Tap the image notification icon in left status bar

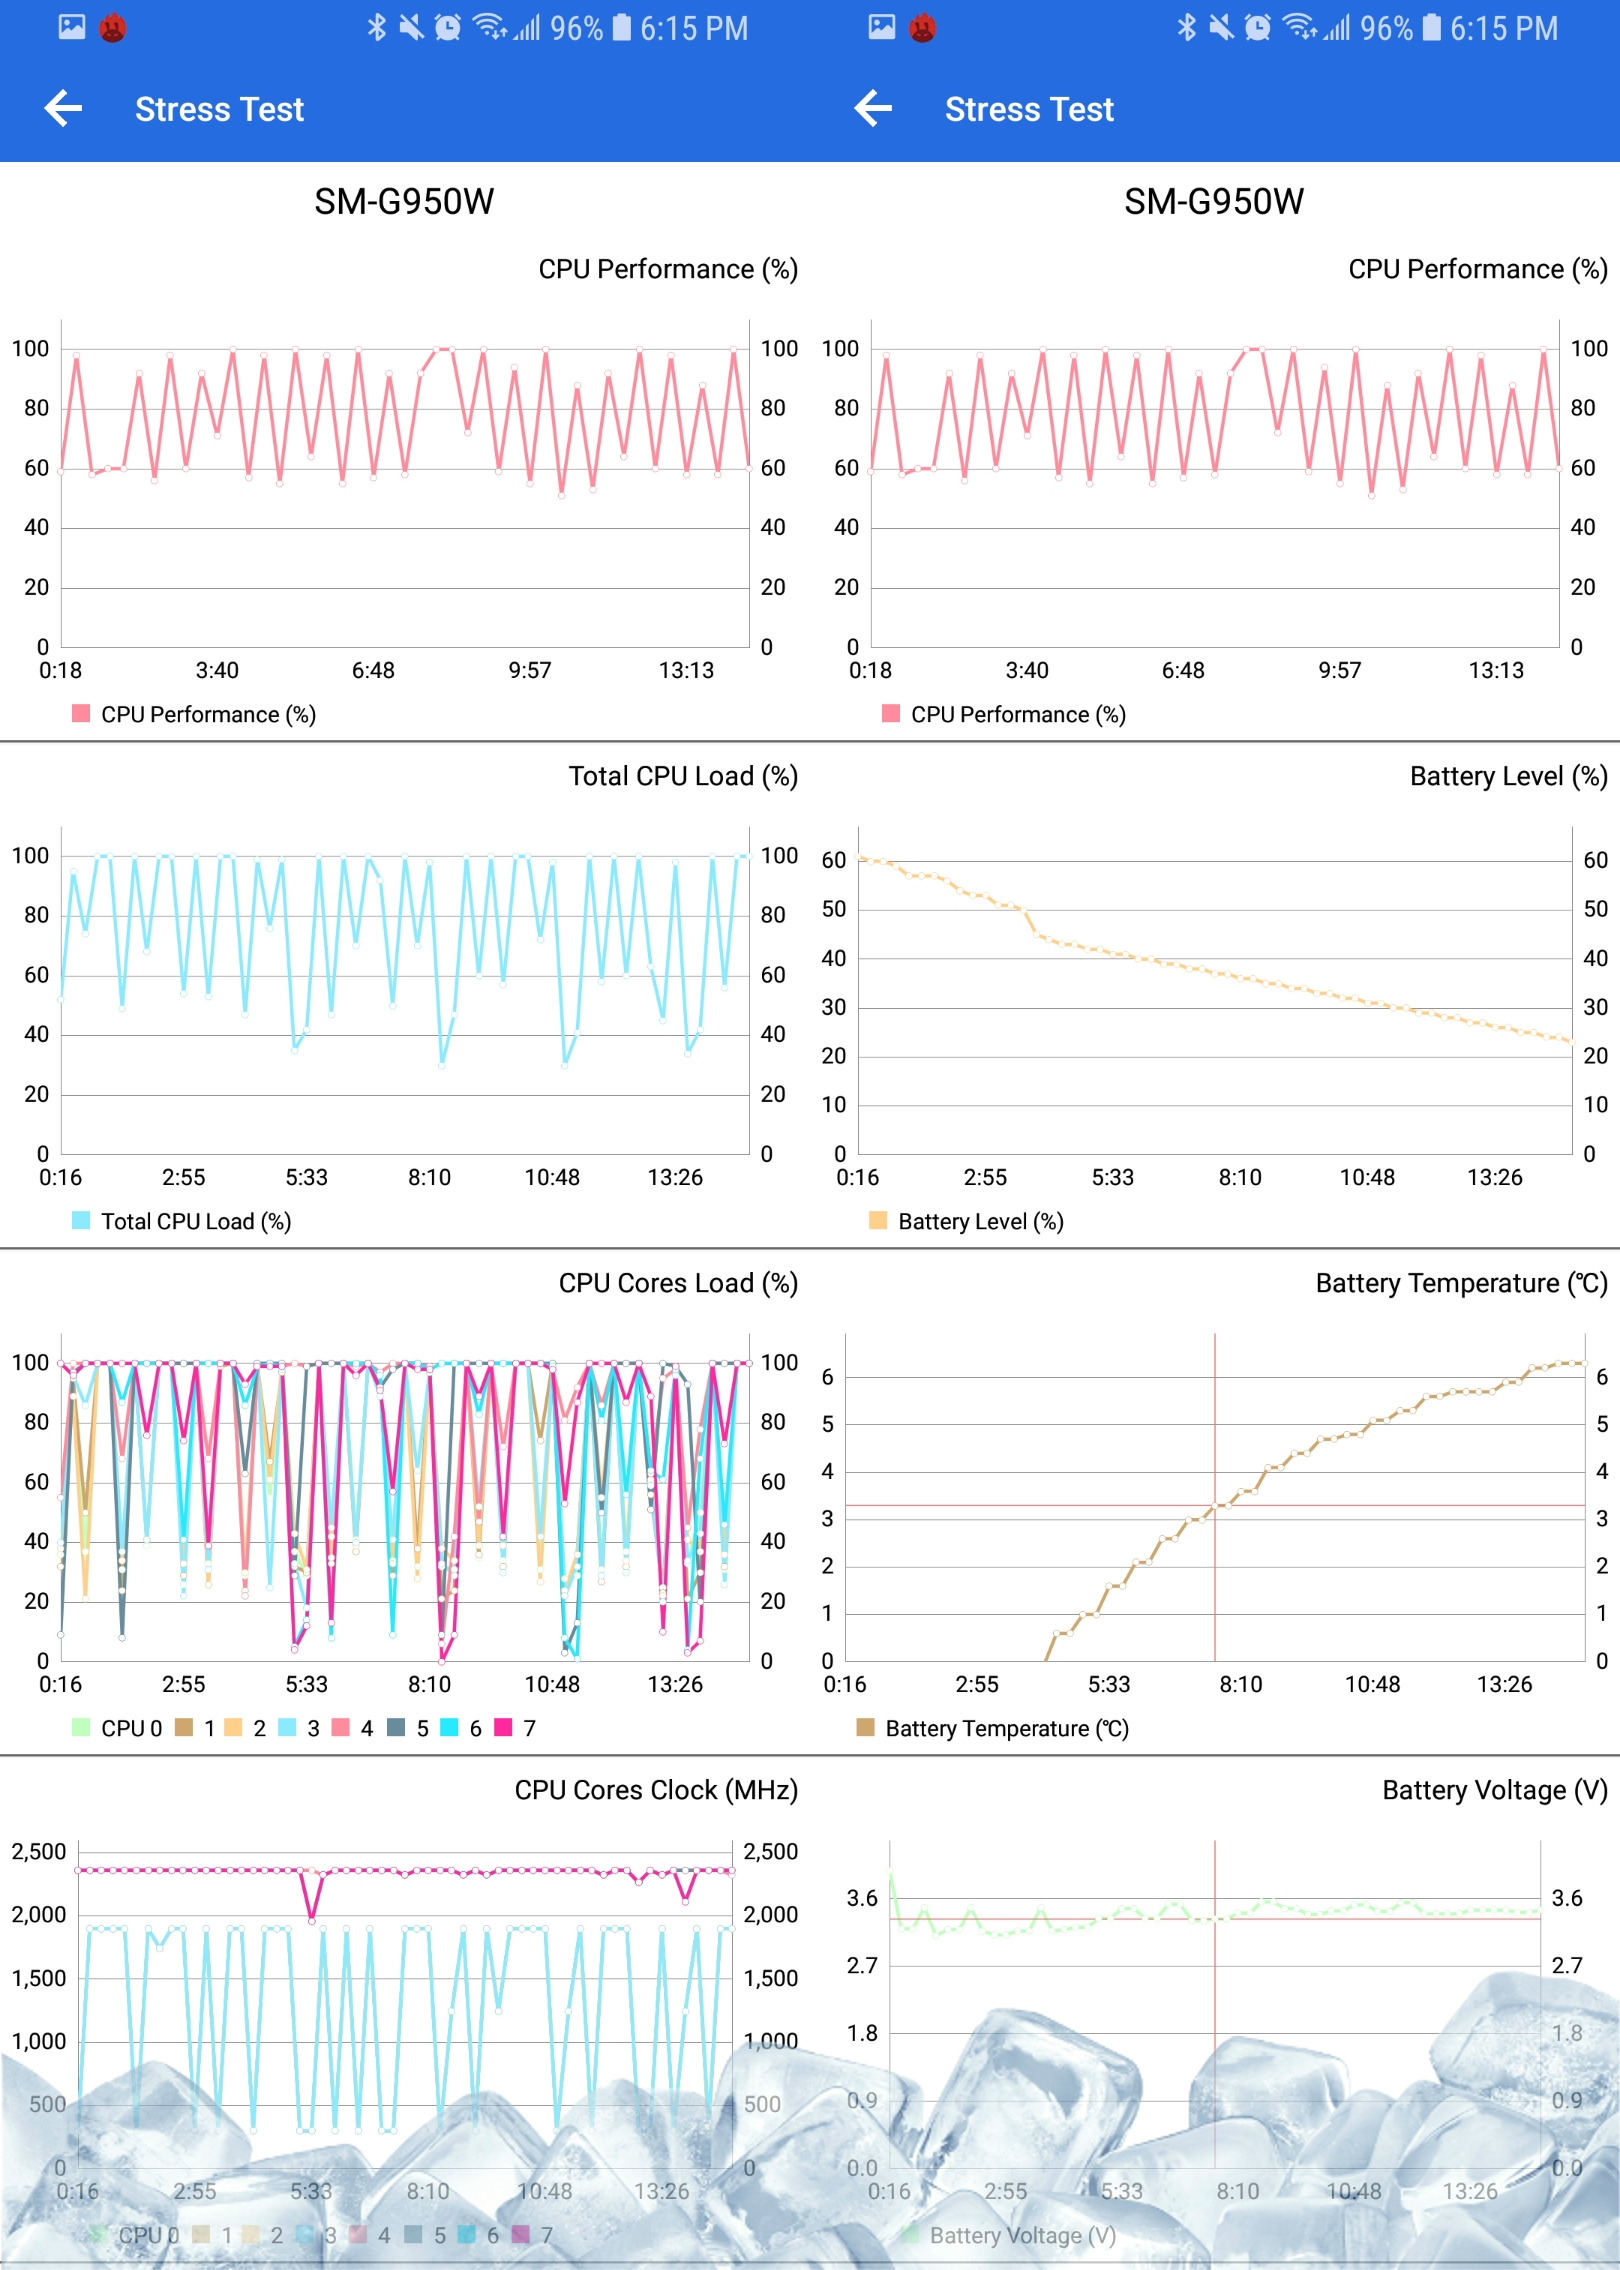pos(72,27)
